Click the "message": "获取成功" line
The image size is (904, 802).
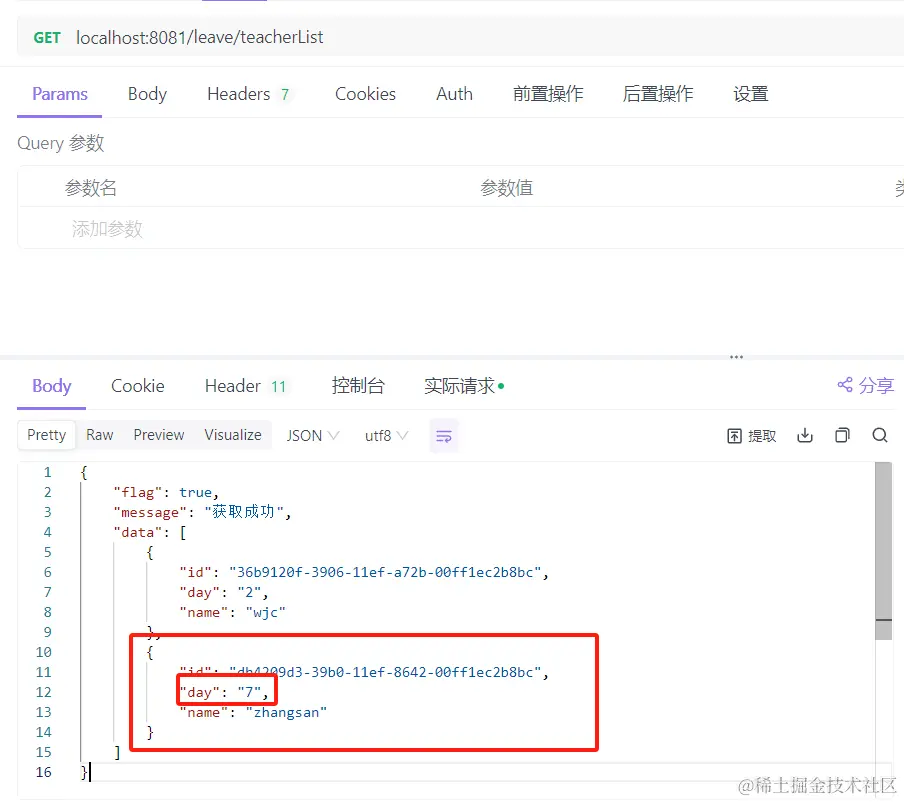tap(202, 512)
